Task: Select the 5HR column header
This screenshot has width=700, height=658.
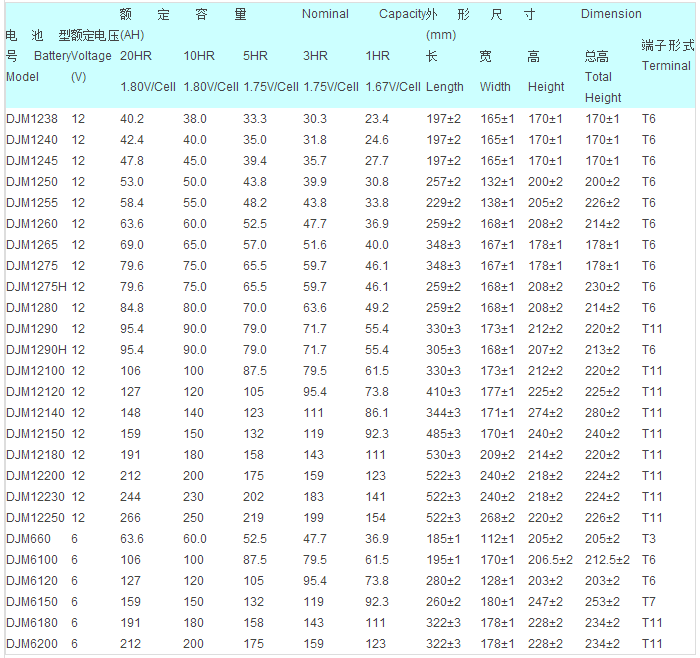Action: (255, 56)
